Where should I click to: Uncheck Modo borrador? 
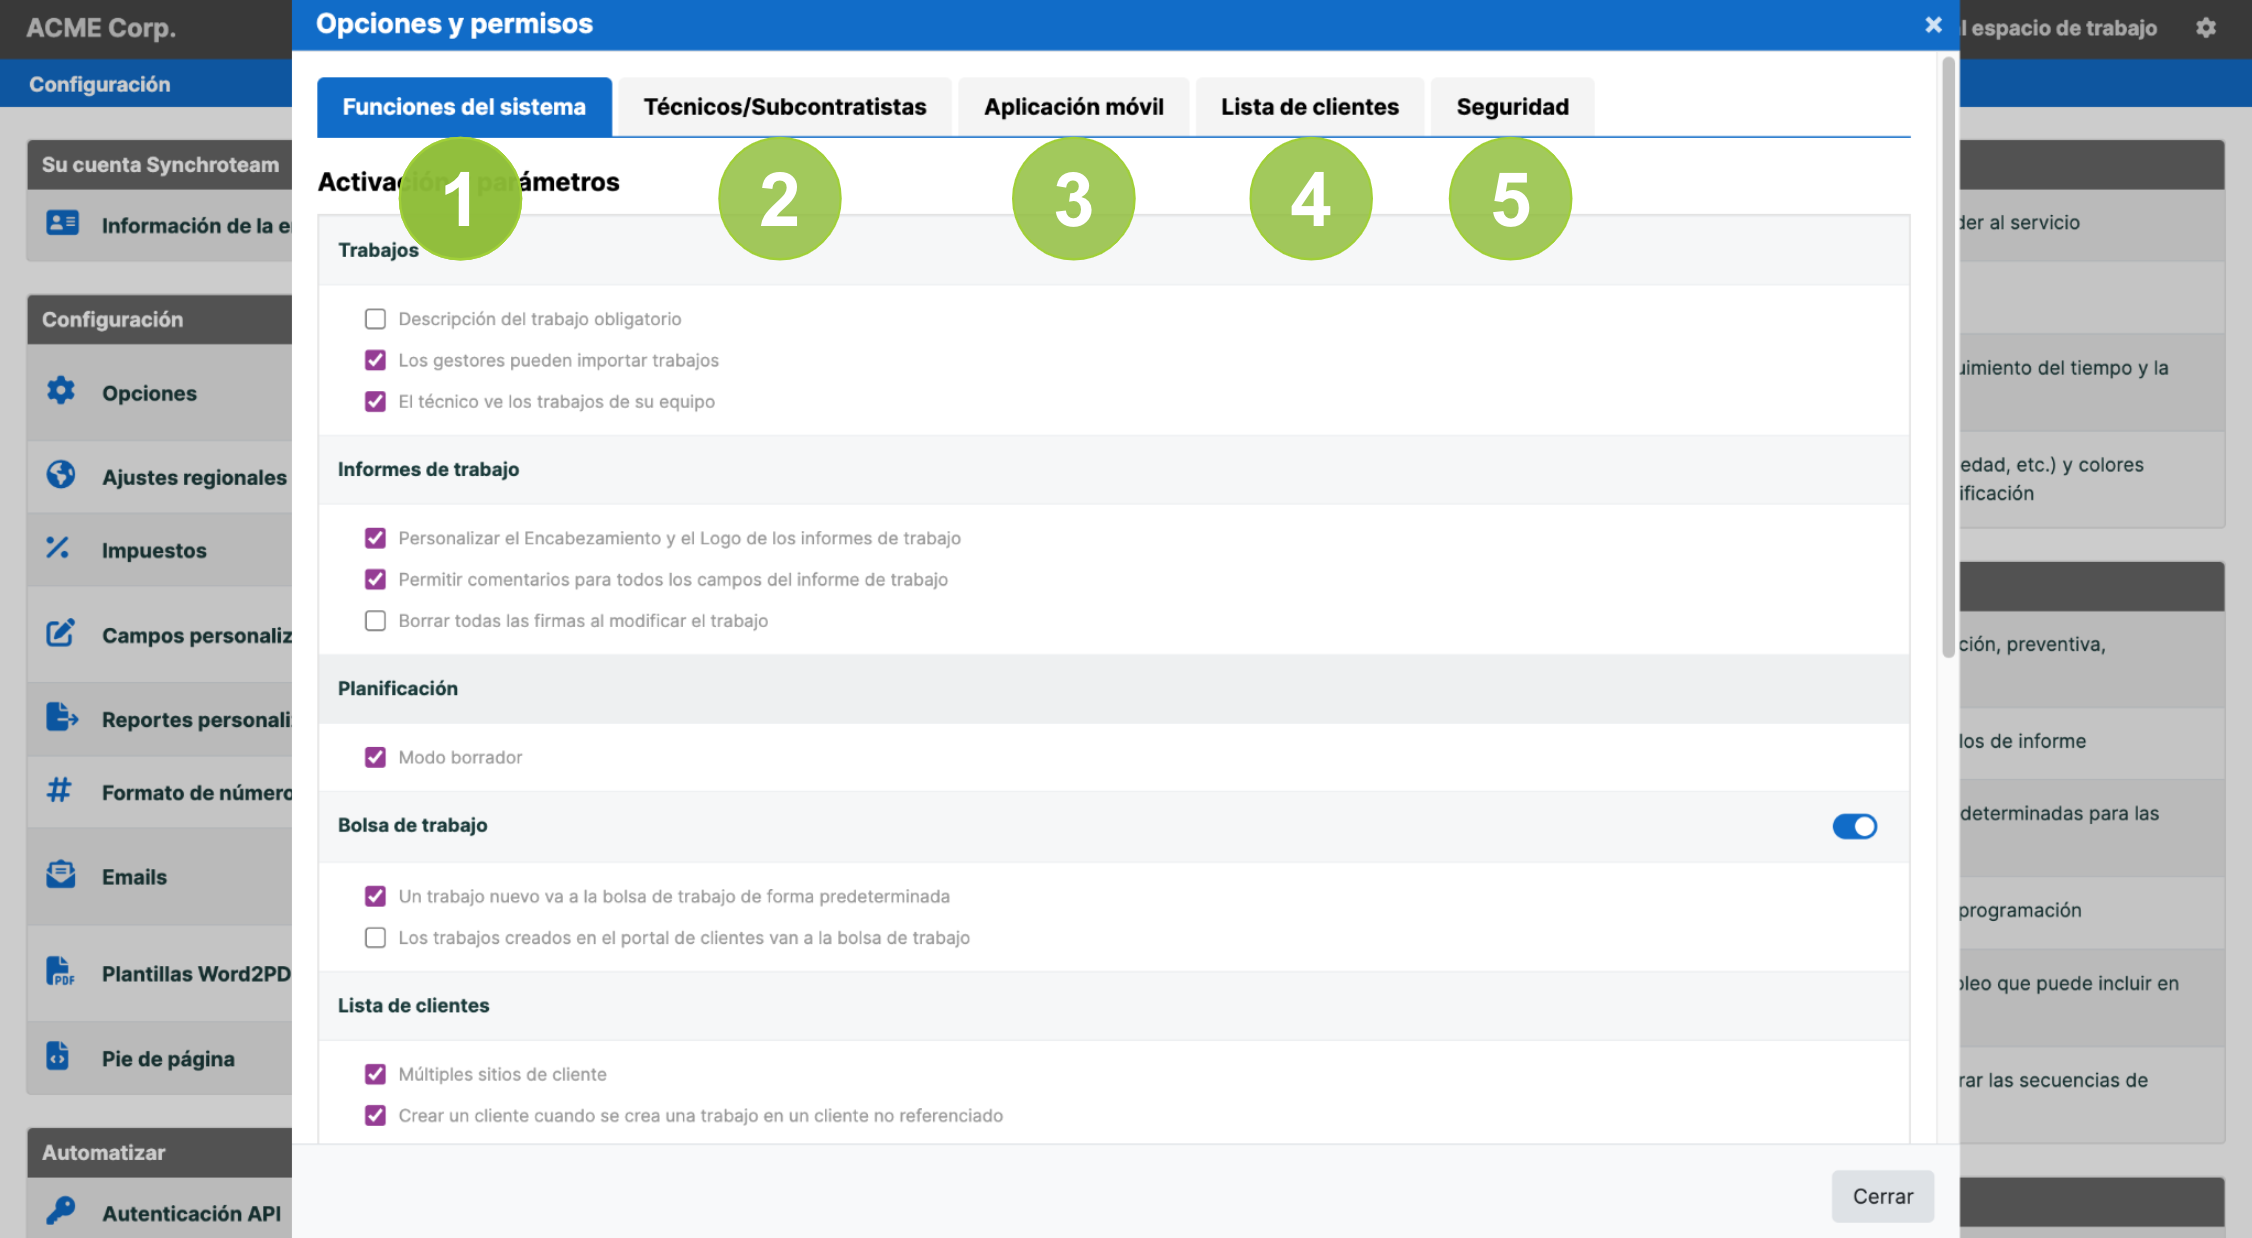coord(375,757)
